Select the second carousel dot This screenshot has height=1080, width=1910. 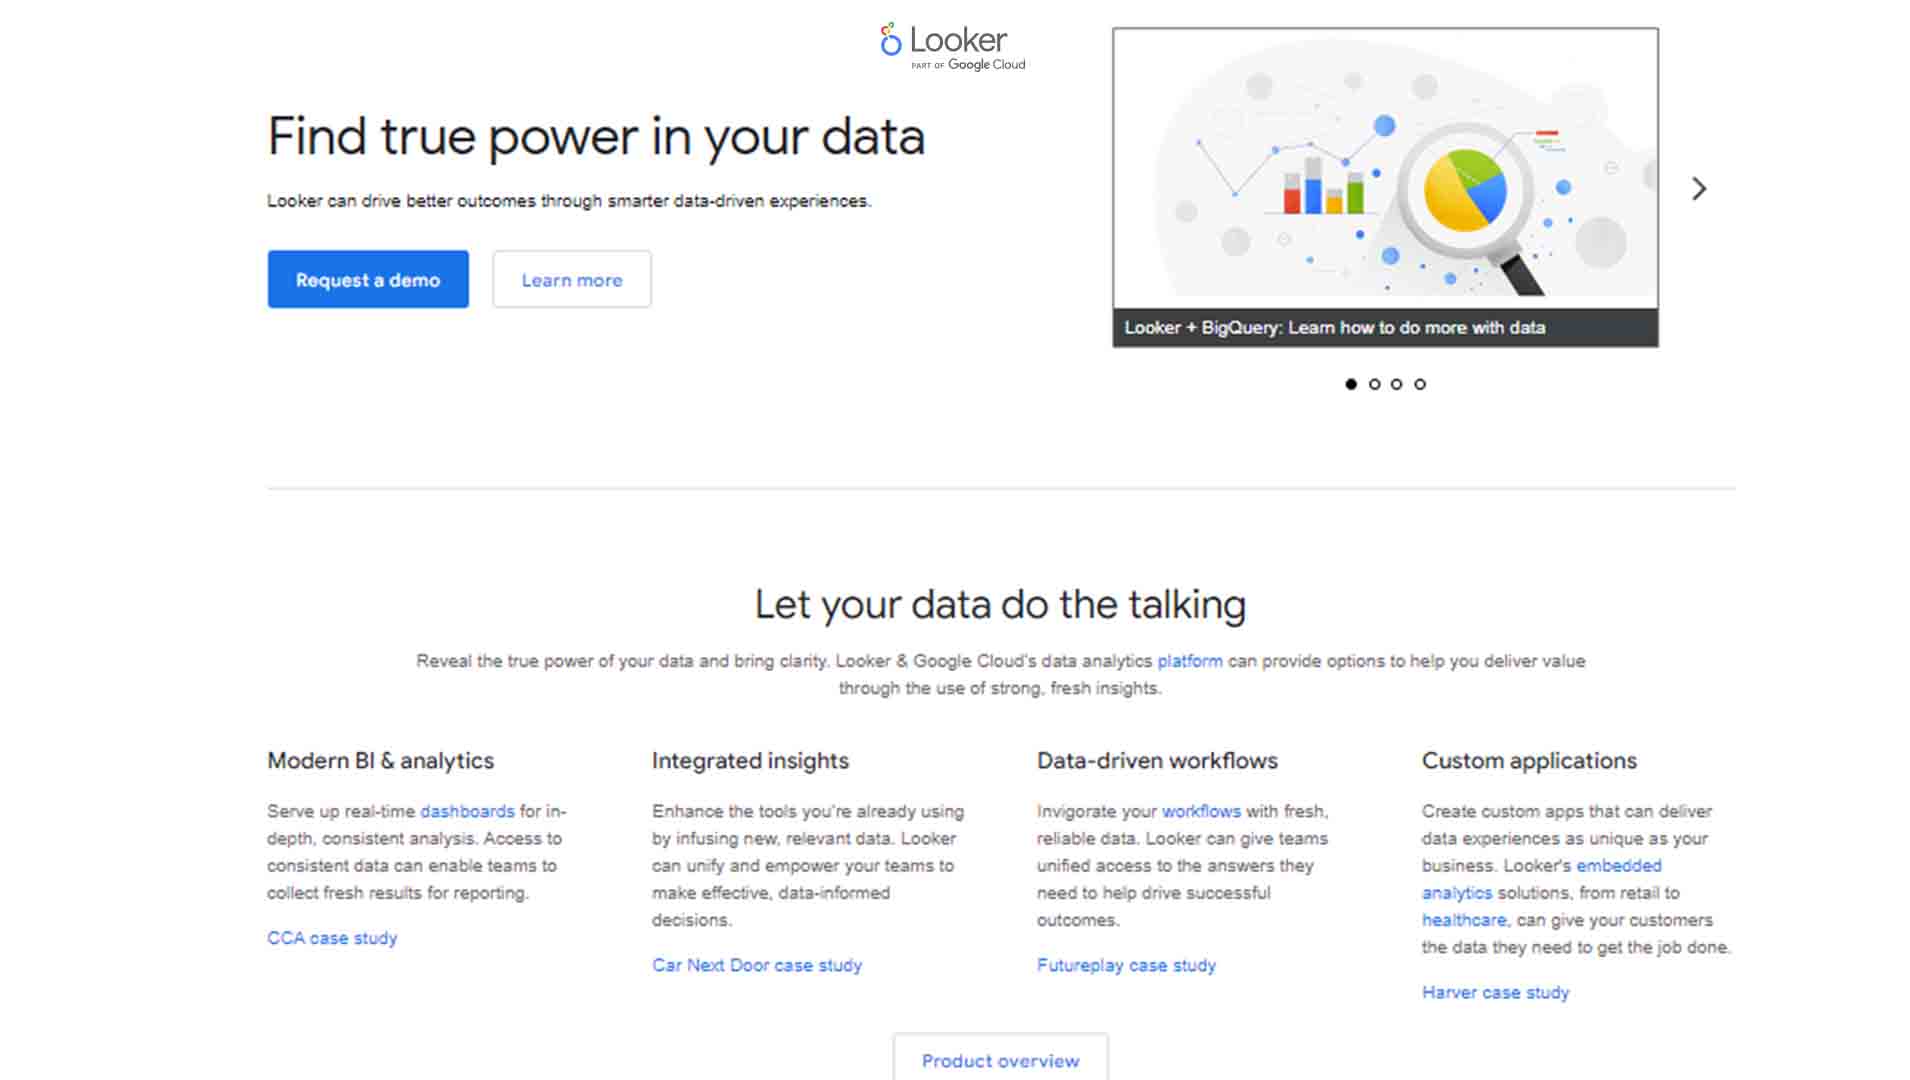click(x=1374, y=384)
